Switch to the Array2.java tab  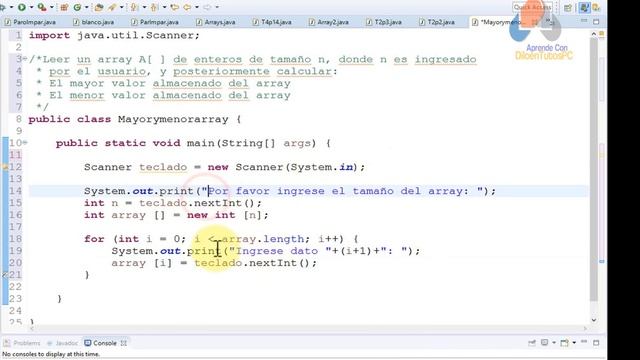[x=329, y=22]
